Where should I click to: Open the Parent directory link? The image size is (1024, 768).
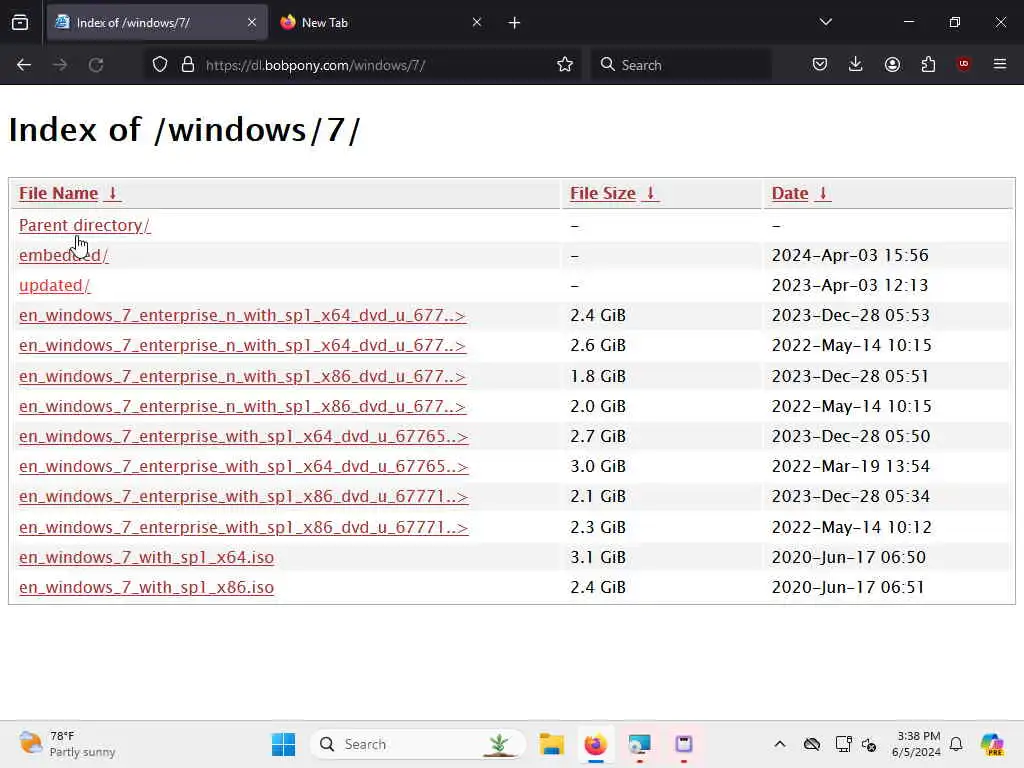[84, 225]
